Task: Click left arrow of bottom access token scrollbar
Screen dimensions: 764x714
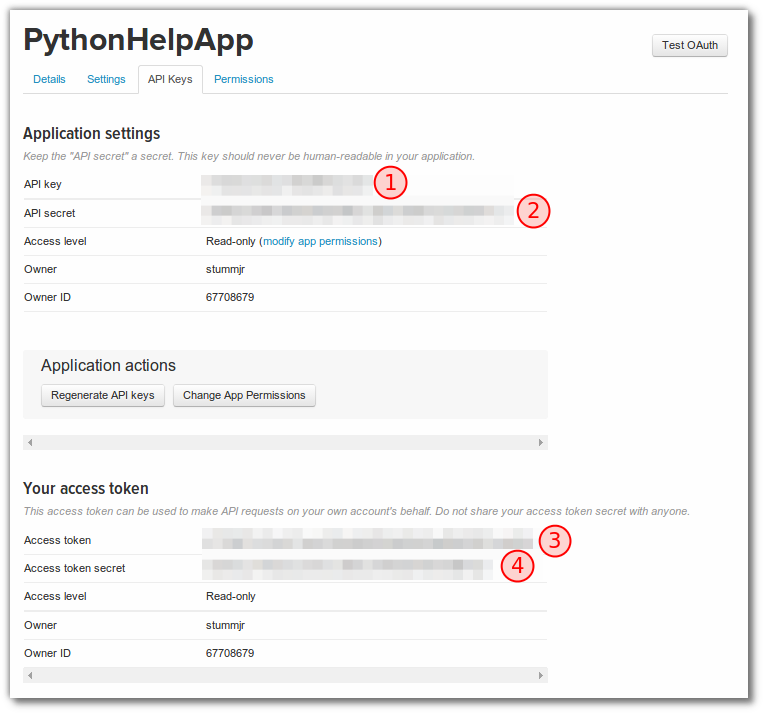Action: (x=30, y=676)
